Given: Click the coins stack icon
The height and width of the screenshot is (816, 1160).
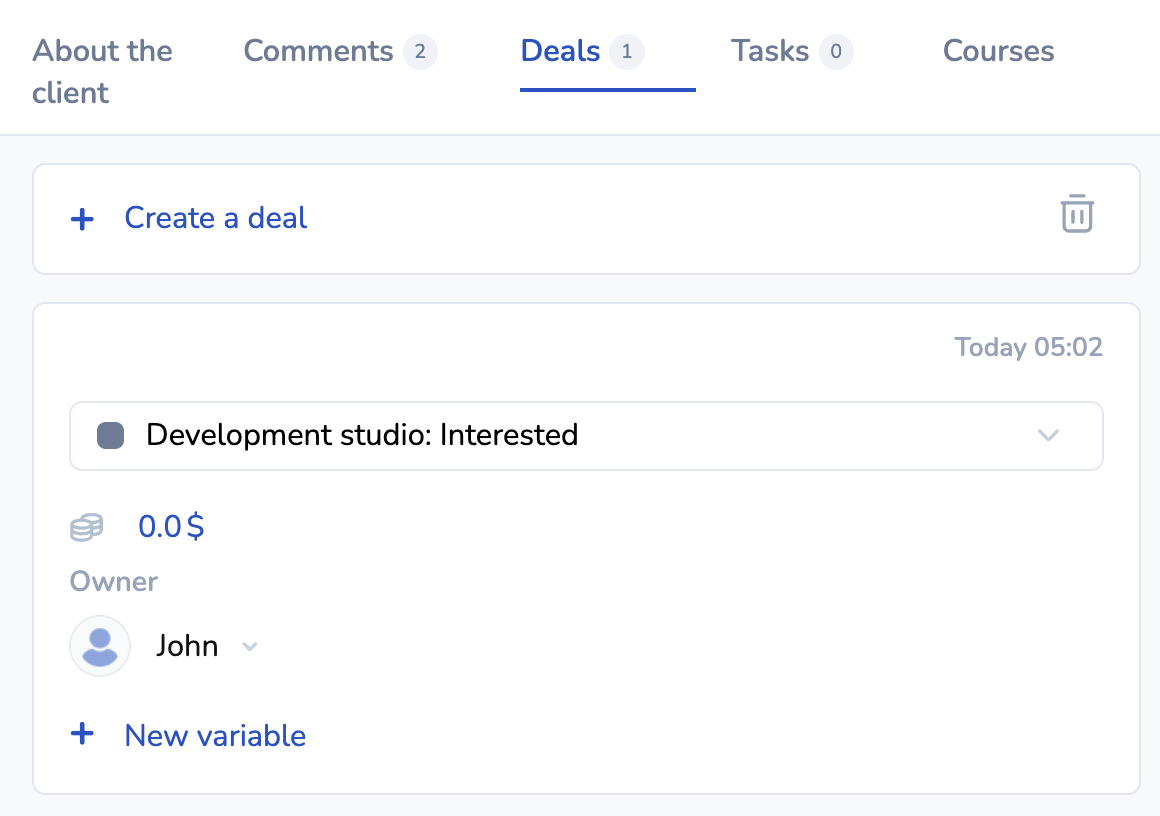Looking at the screenshot, I should 87,527.
